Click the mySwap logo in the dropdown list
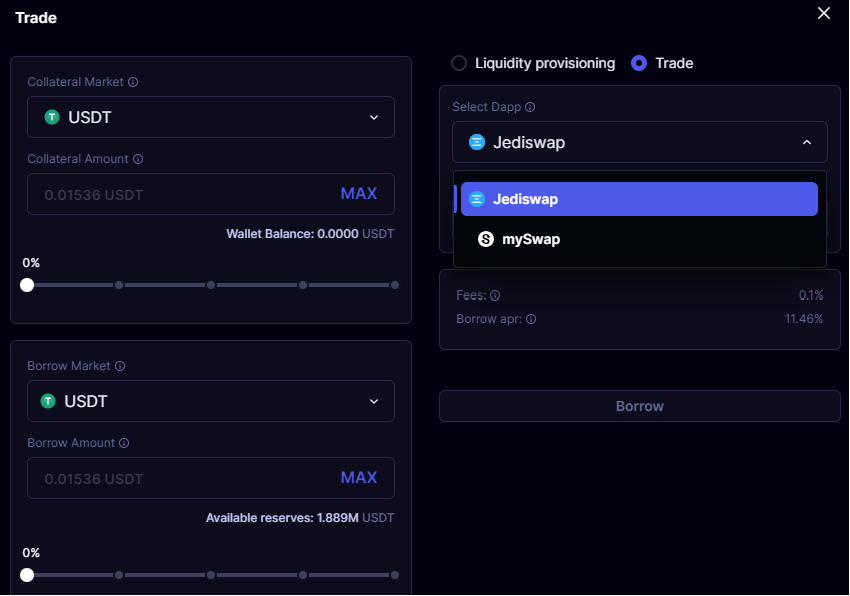 point(486,239)
